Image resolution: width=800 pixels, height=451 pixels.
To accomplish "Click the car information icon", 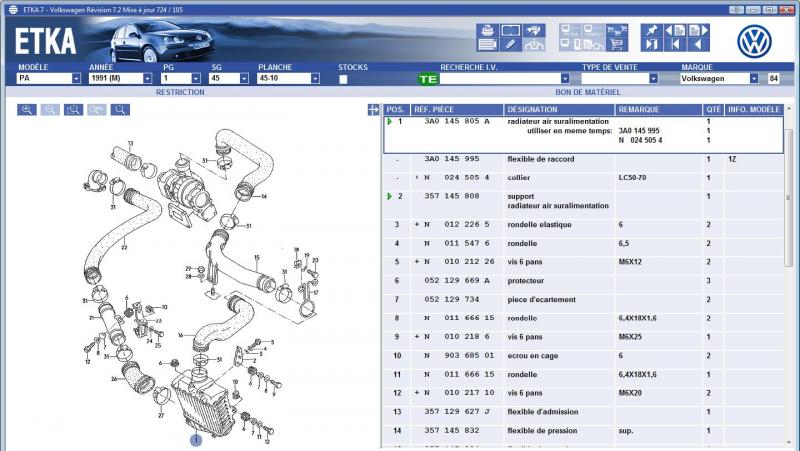I will pyautogui.click(x=534, y=45).
